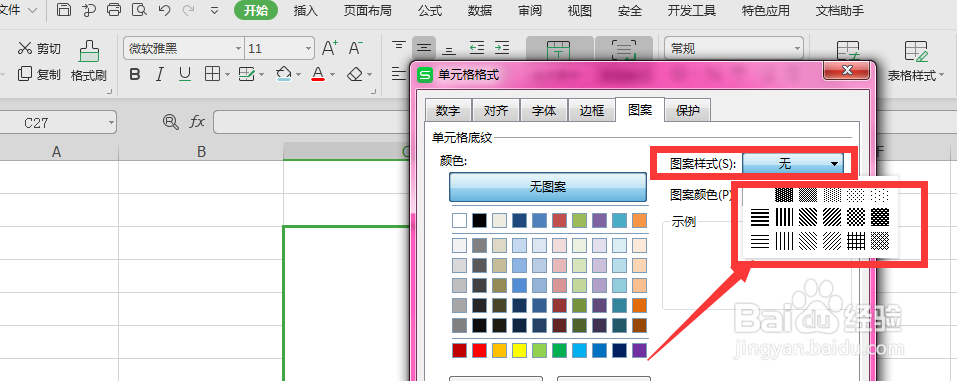Open the Data (数据) ribbon tab

pos(480,10)
